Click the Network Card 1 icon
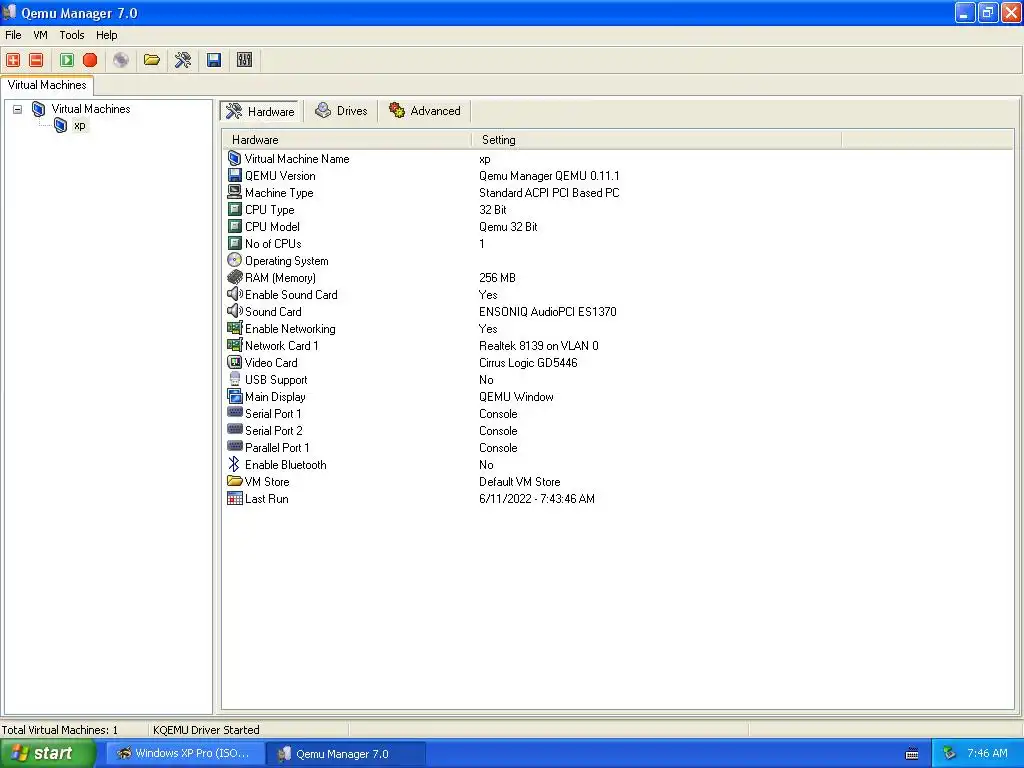 tap(234, 345)
